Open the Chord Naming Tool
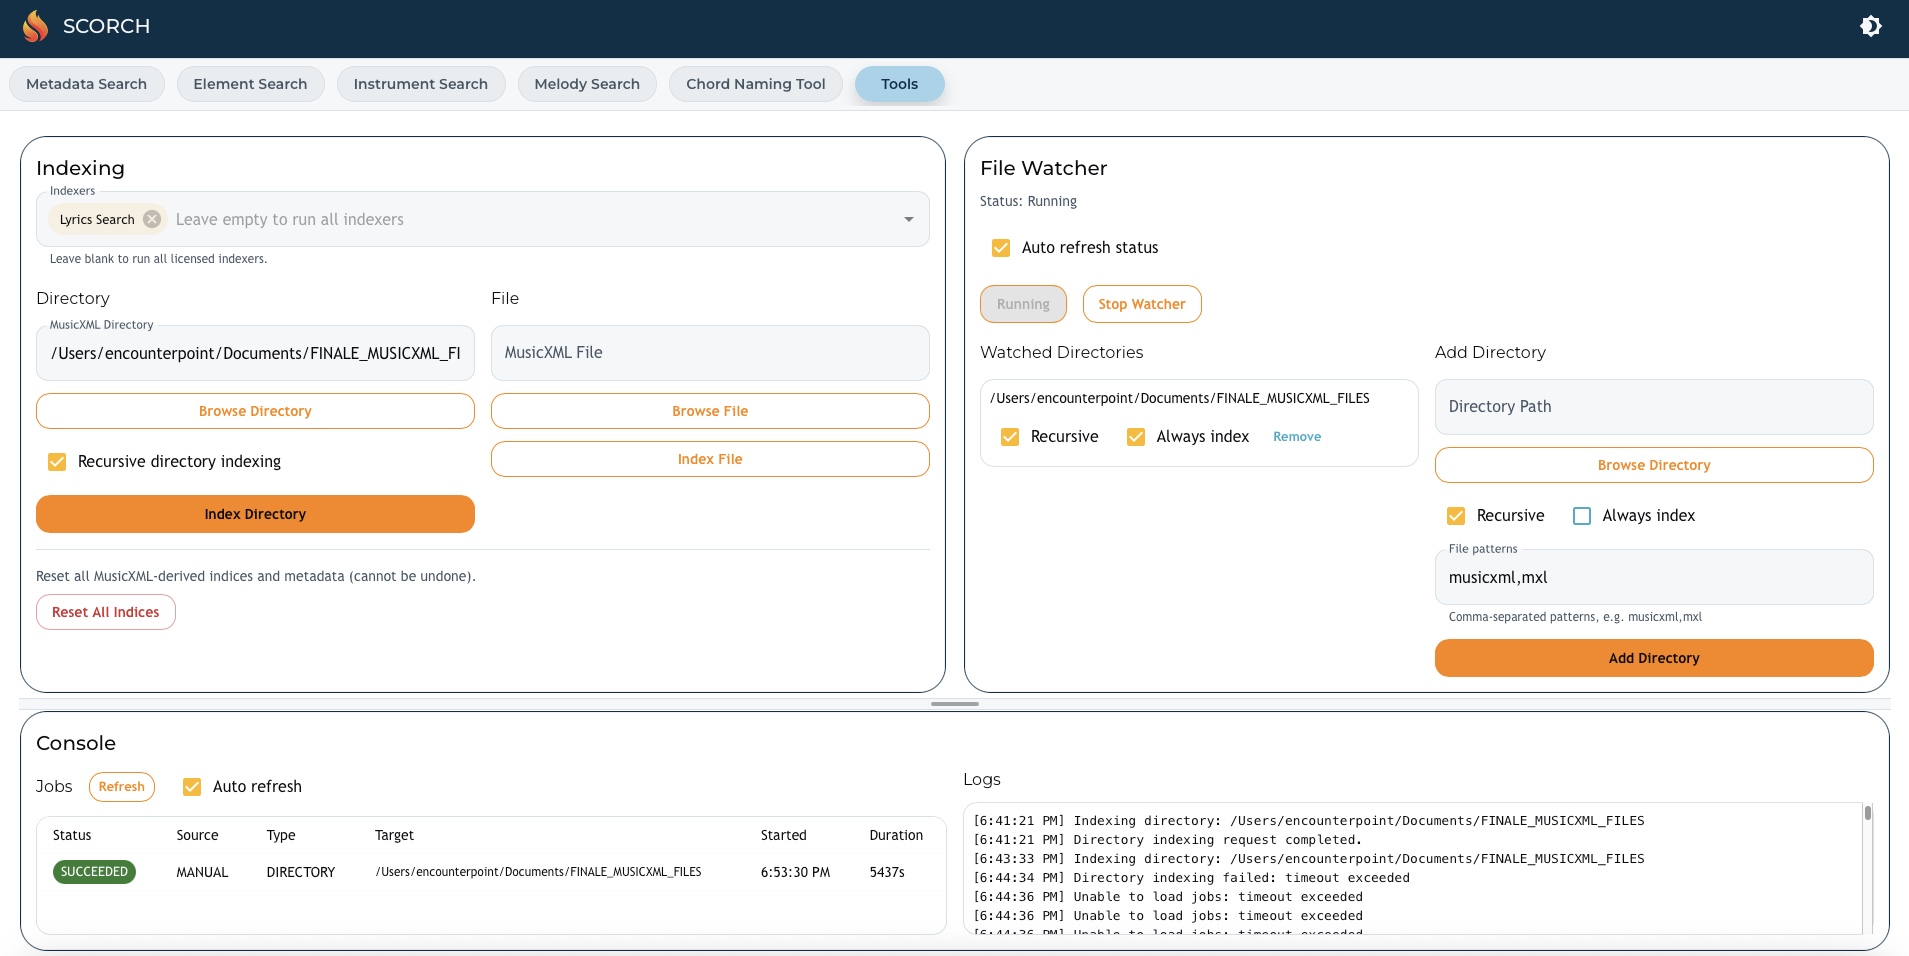 756,84
